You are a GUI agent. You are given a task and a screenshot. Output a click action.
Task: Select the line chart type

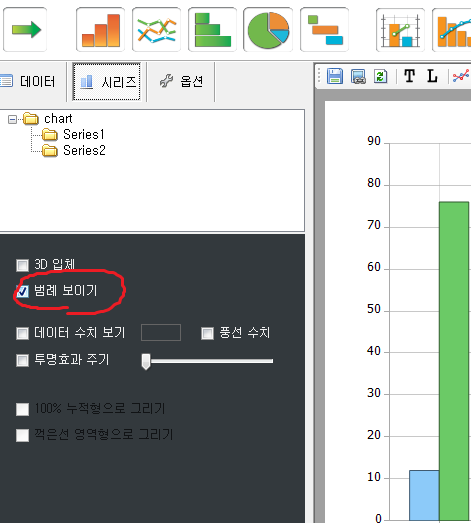(156, 30)
